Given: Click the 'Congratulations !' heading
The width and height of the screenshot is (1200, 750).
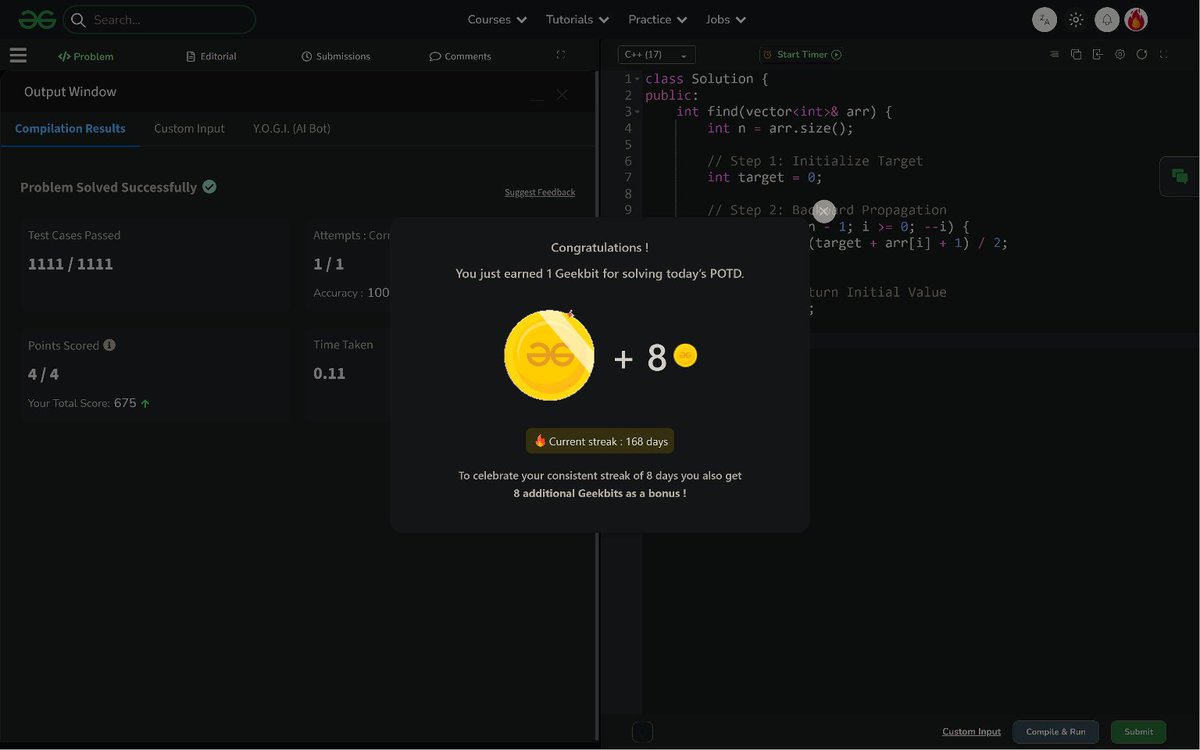Looking at the screenshot, I should point(599,247).
